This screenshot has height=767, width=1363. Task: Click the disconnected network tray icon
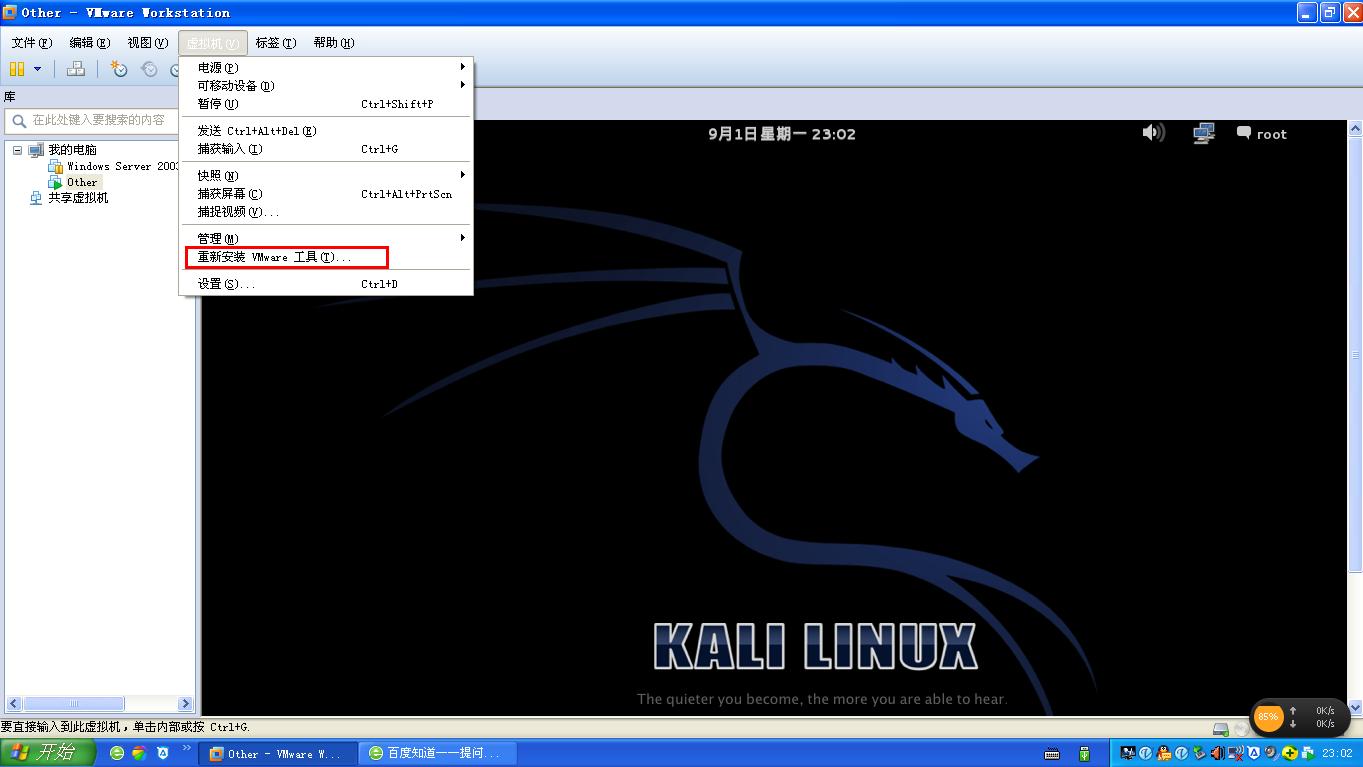pos(1235,753)
